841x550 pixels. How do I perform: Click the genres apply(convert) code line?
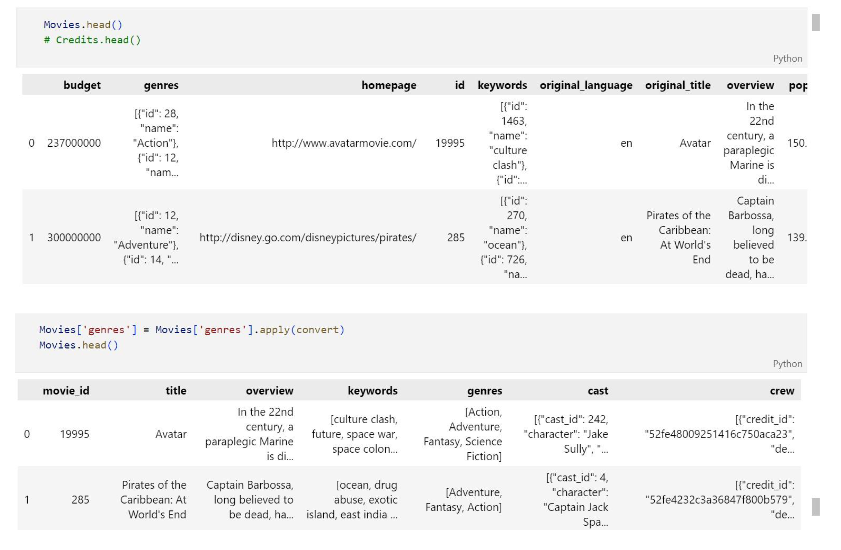click(192, 329)
